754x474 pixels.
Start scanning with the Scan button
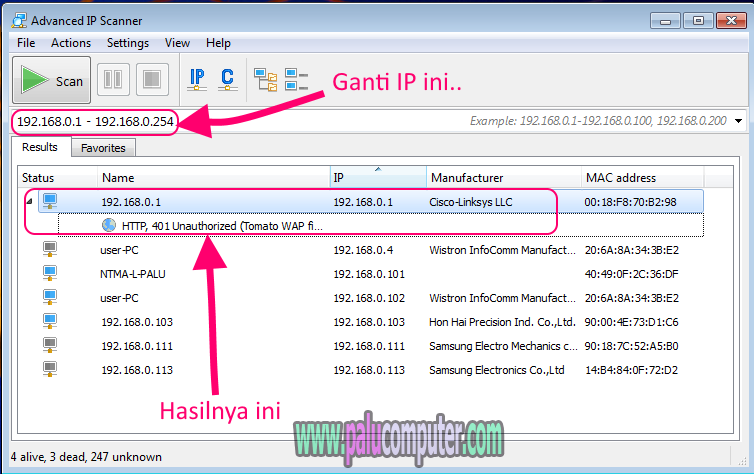[52, 80]
